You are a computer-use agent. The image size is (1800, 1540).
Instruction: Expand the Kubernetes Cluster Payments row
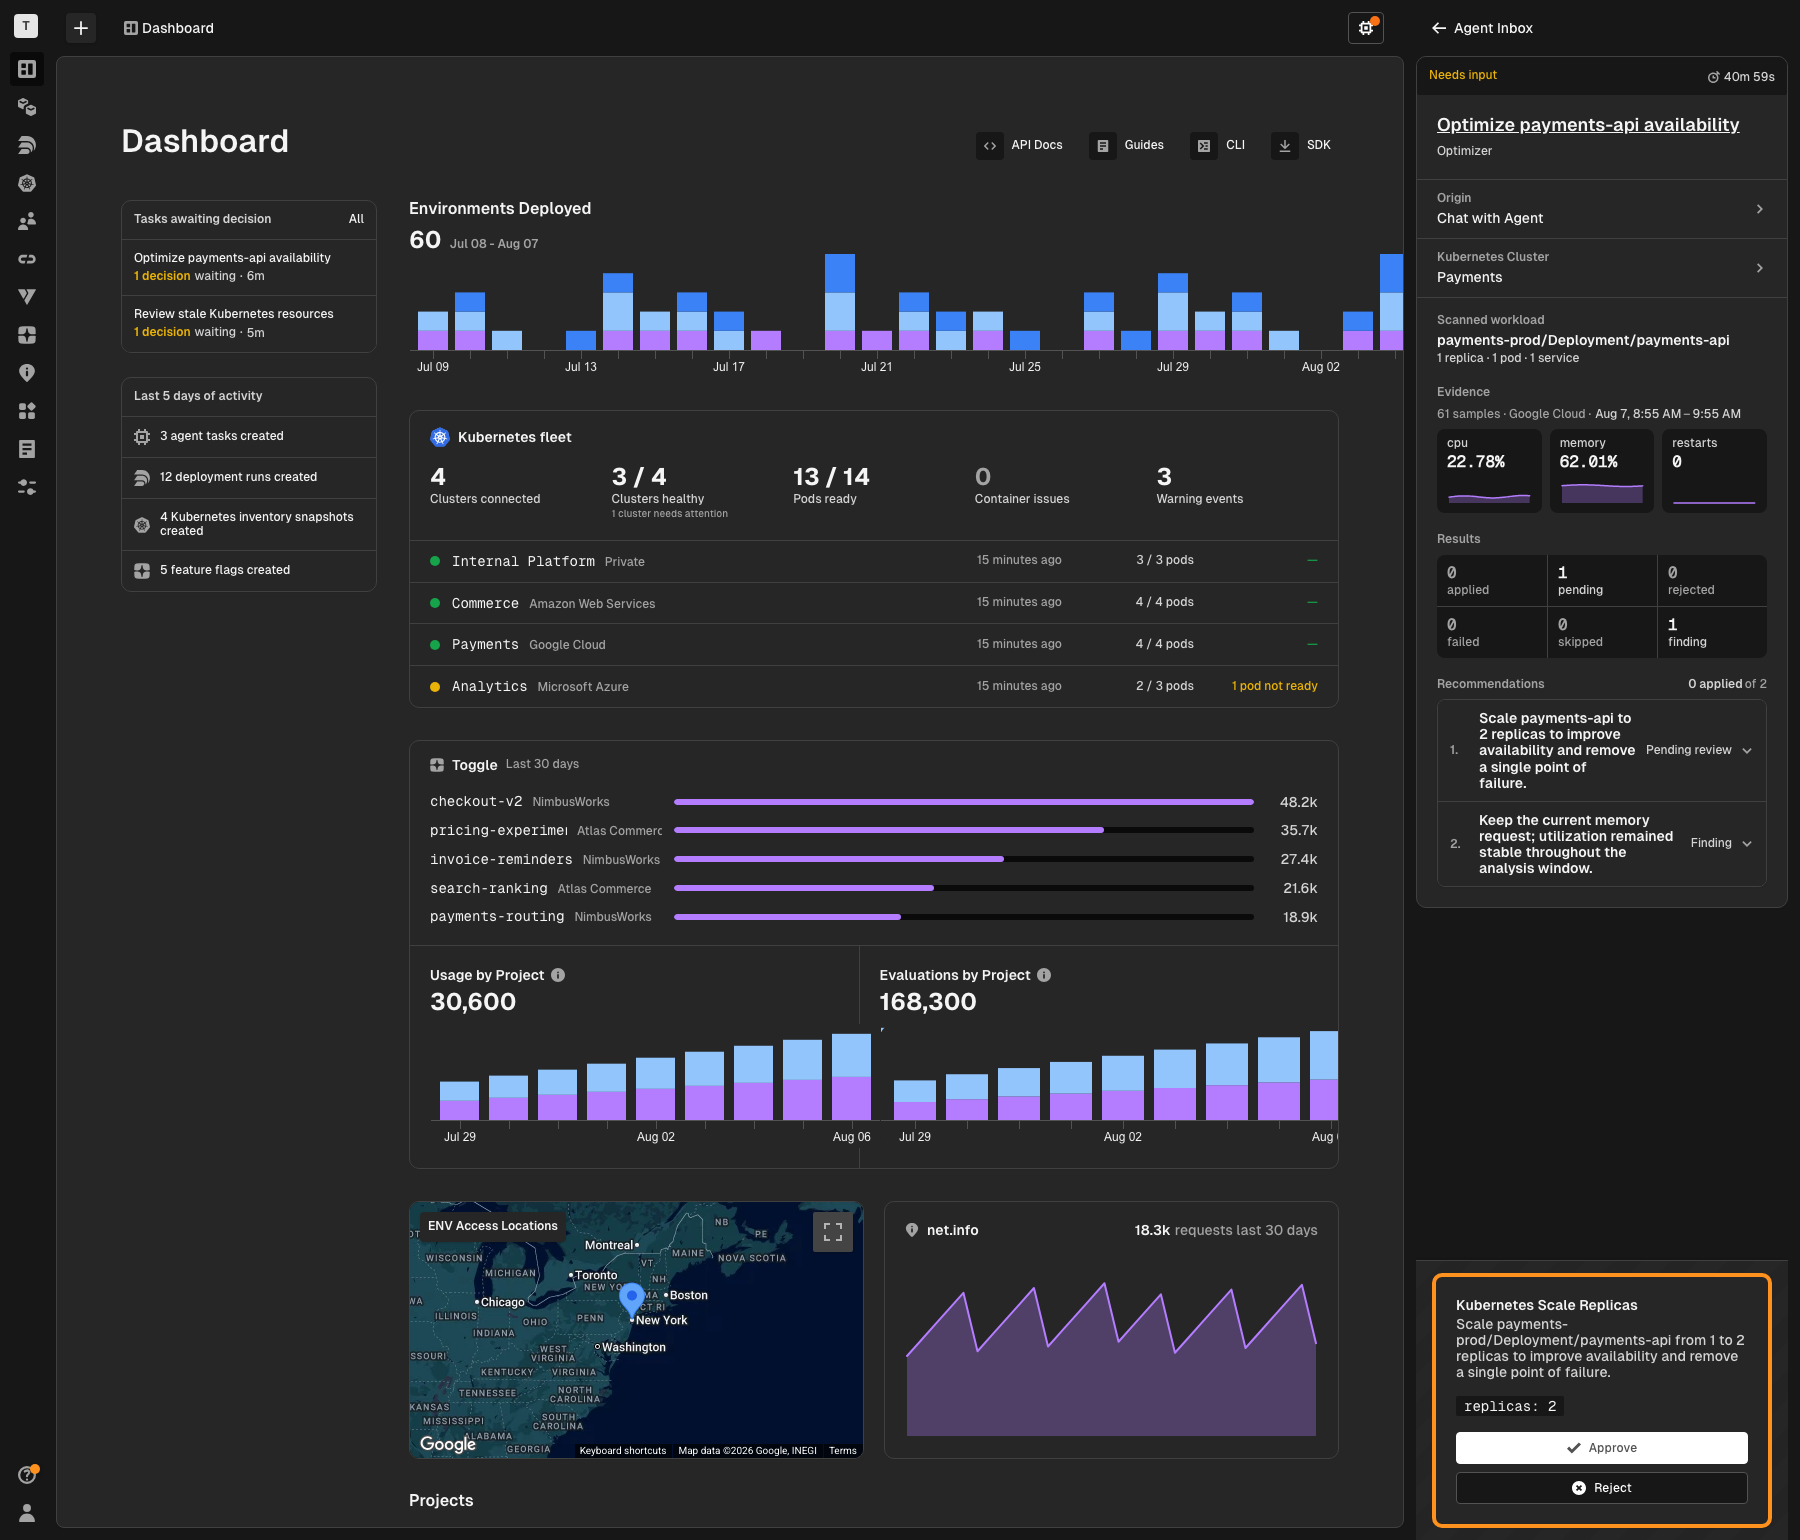(1602, 268)
